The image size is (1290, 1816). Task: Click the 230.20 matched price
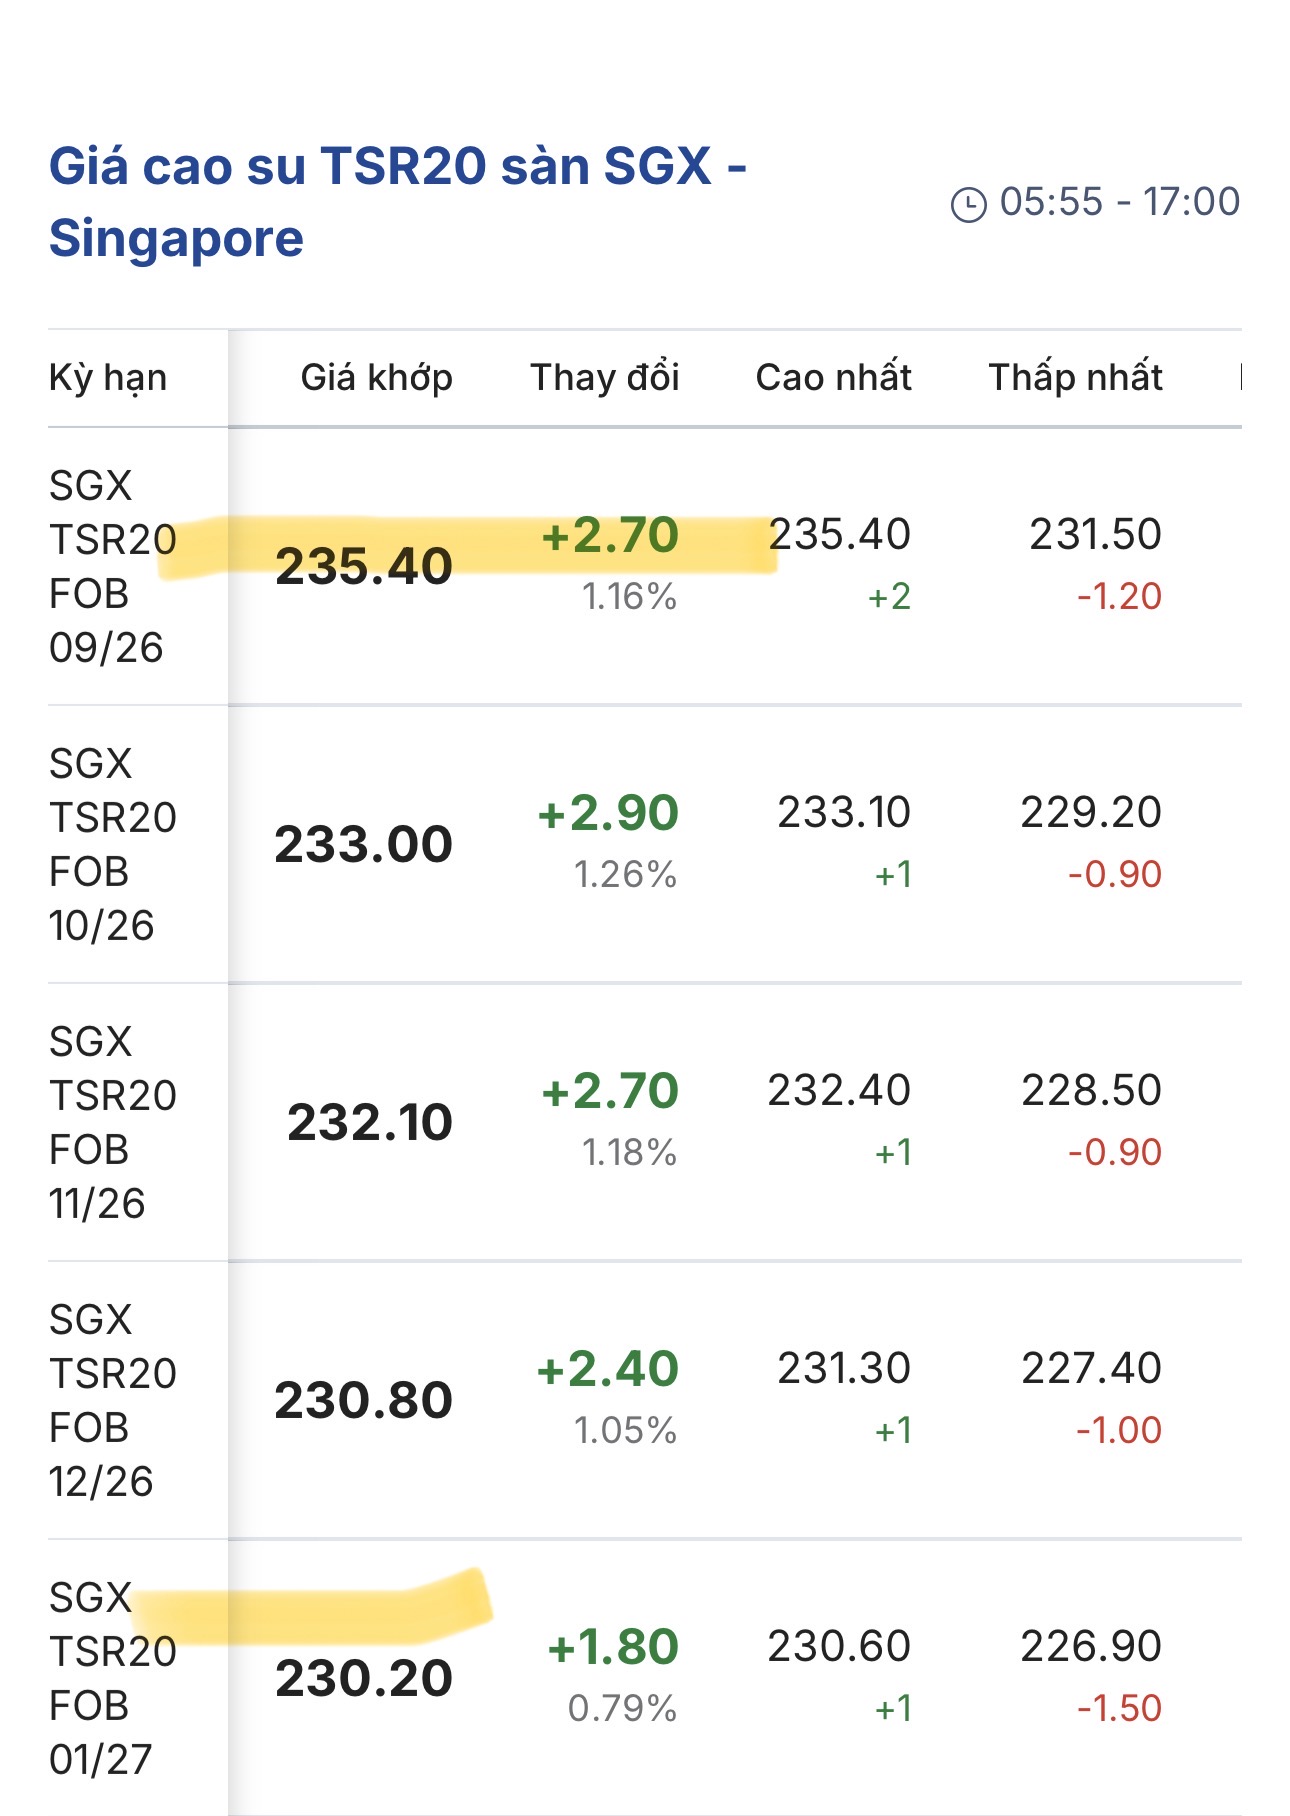tap(364, 1679)
